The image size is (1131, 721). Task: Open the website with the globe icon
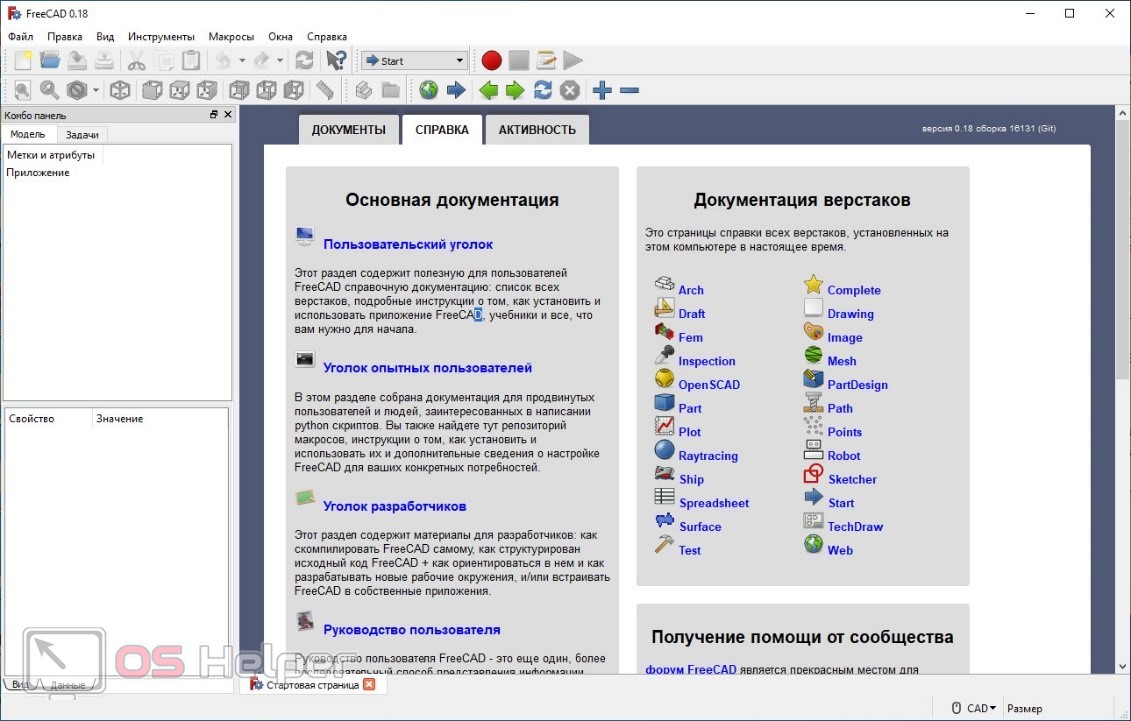pos(428,90)
